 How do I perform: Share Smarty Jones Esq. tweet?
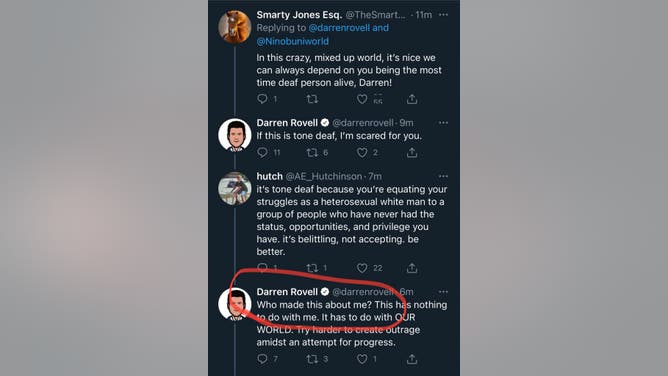pos(412,99)
